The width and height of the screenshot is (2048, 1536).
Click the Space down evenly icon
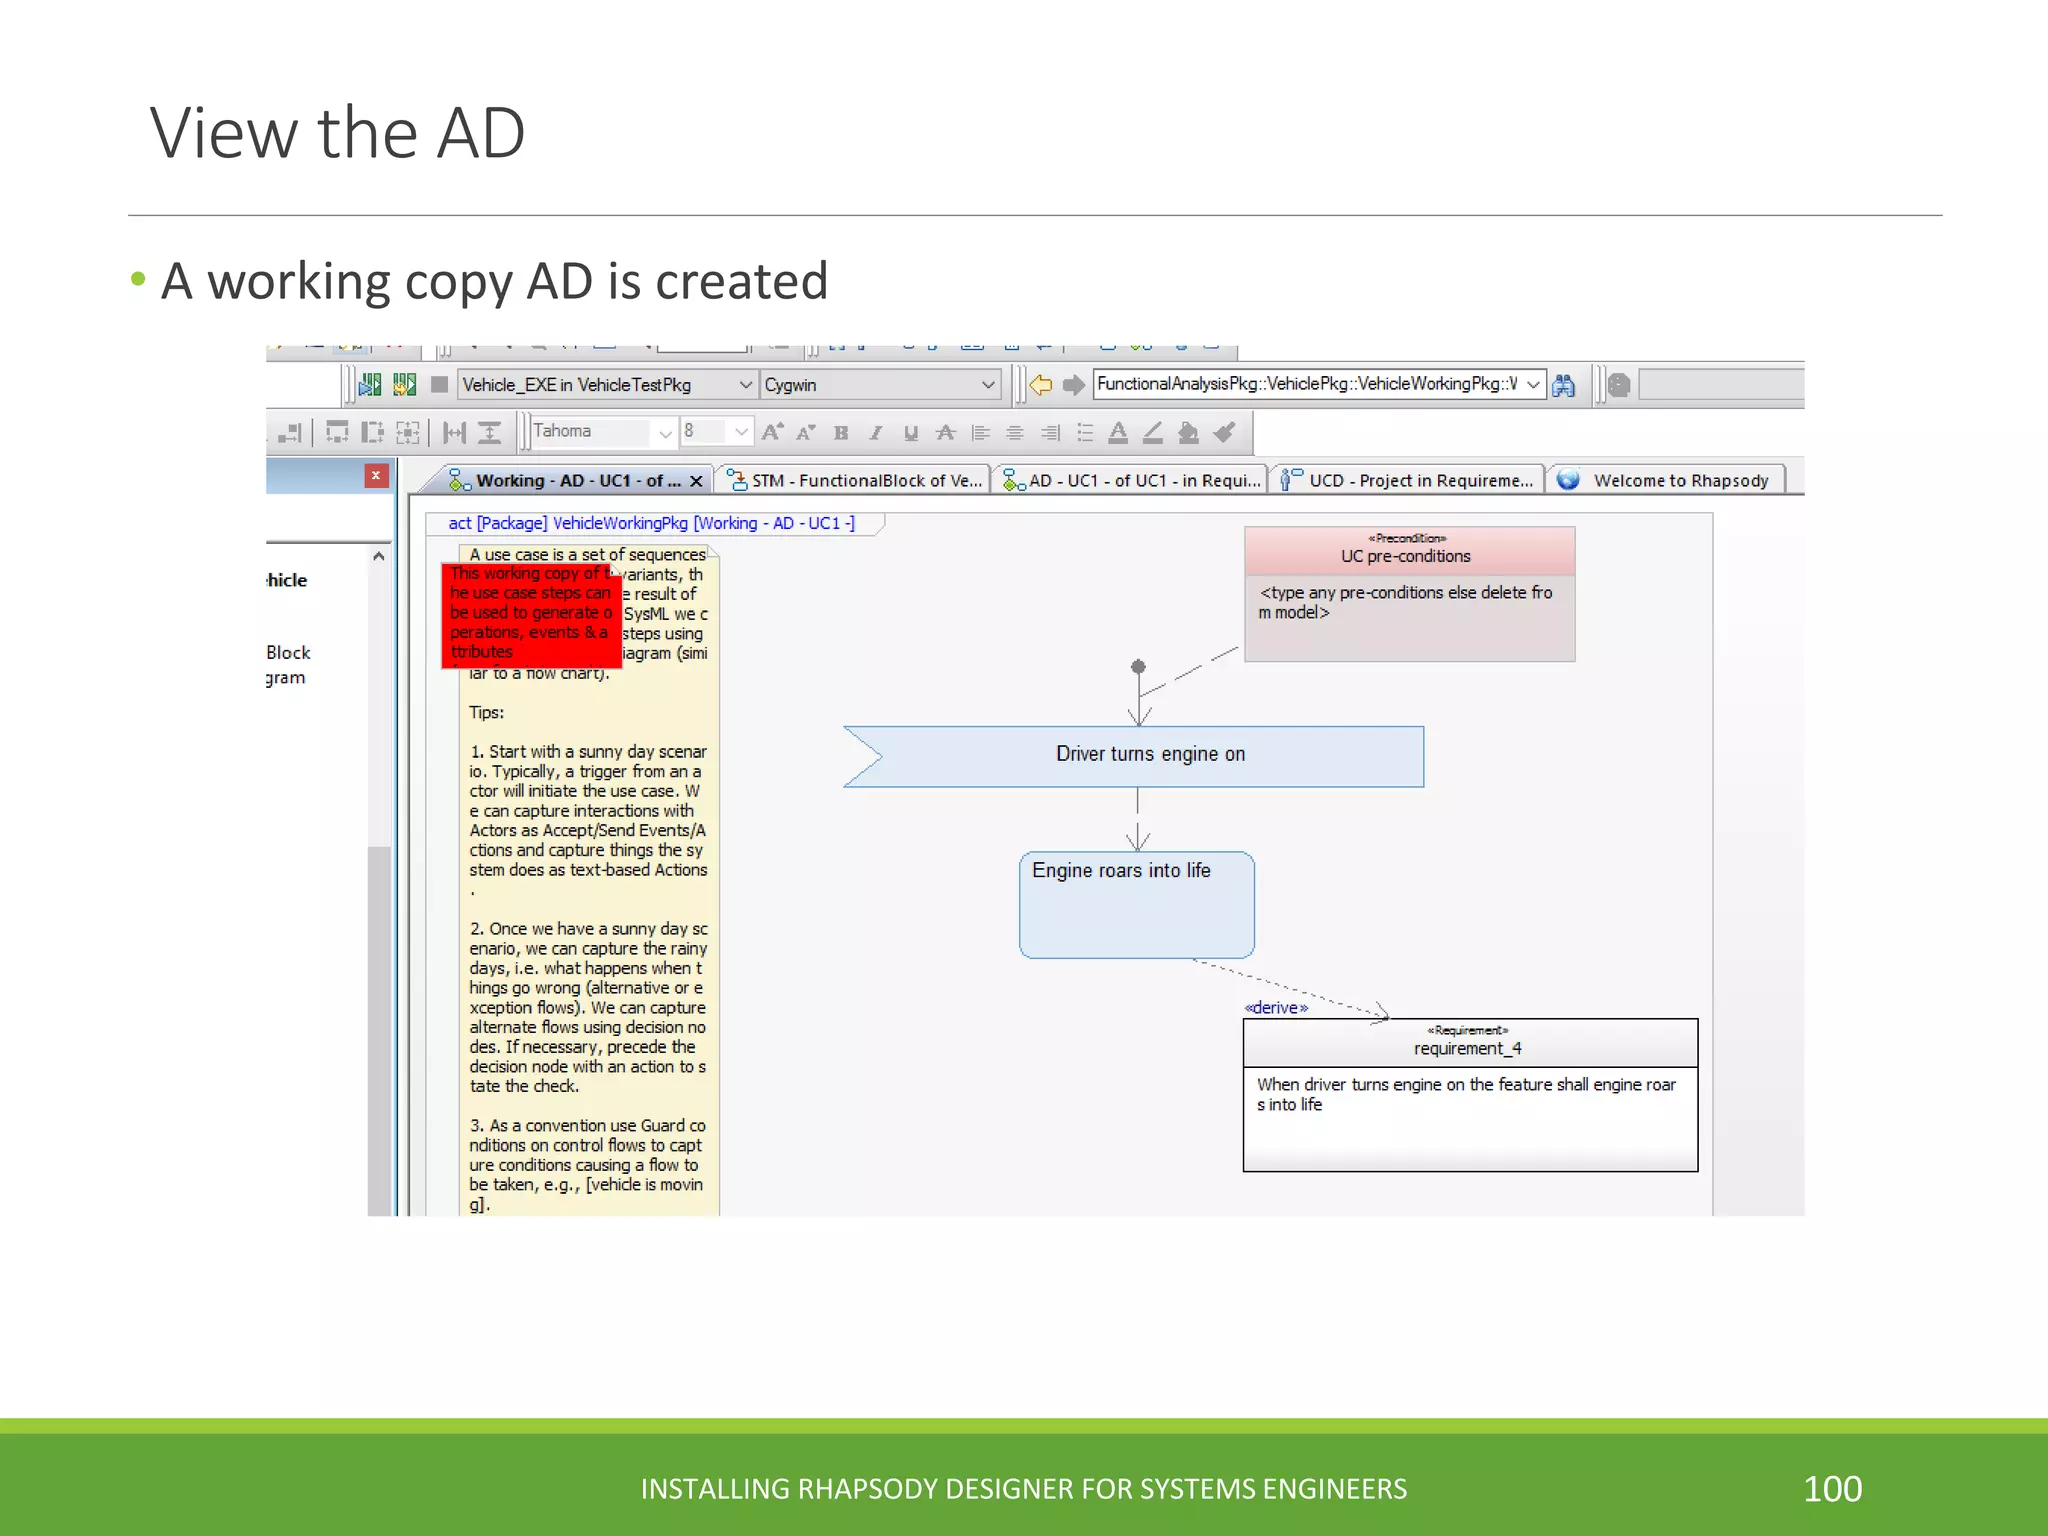pyautogui.click(x=489, y=432)
